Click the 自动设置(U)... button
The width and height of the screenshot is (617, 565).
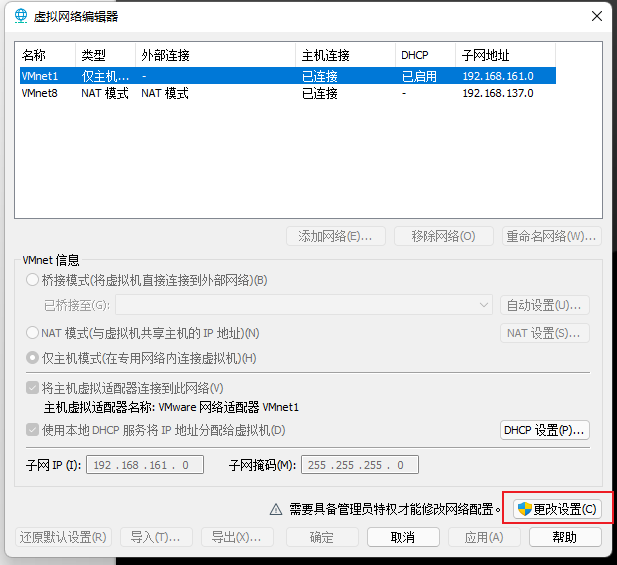(545, 305)
